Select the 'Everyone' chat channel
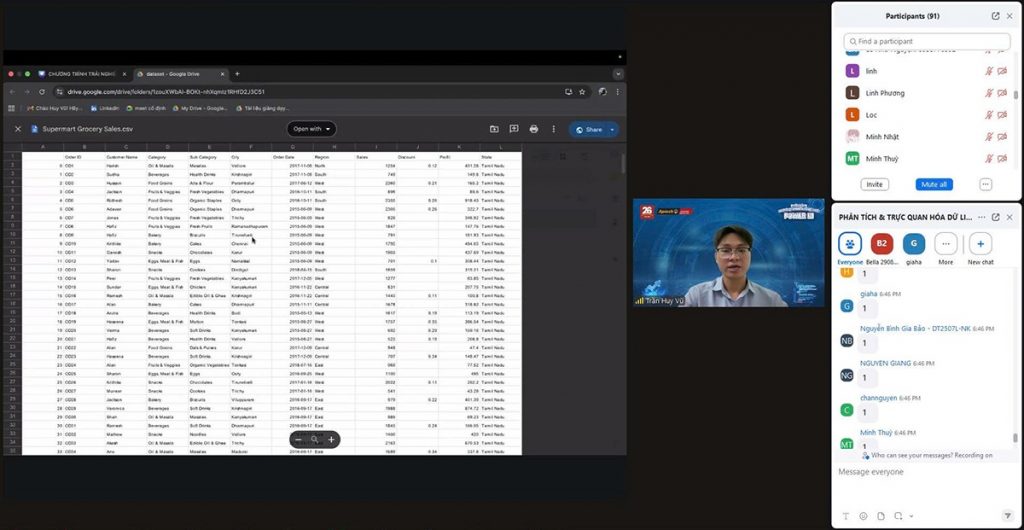1024x530 pixels. (x=850, y=248)
